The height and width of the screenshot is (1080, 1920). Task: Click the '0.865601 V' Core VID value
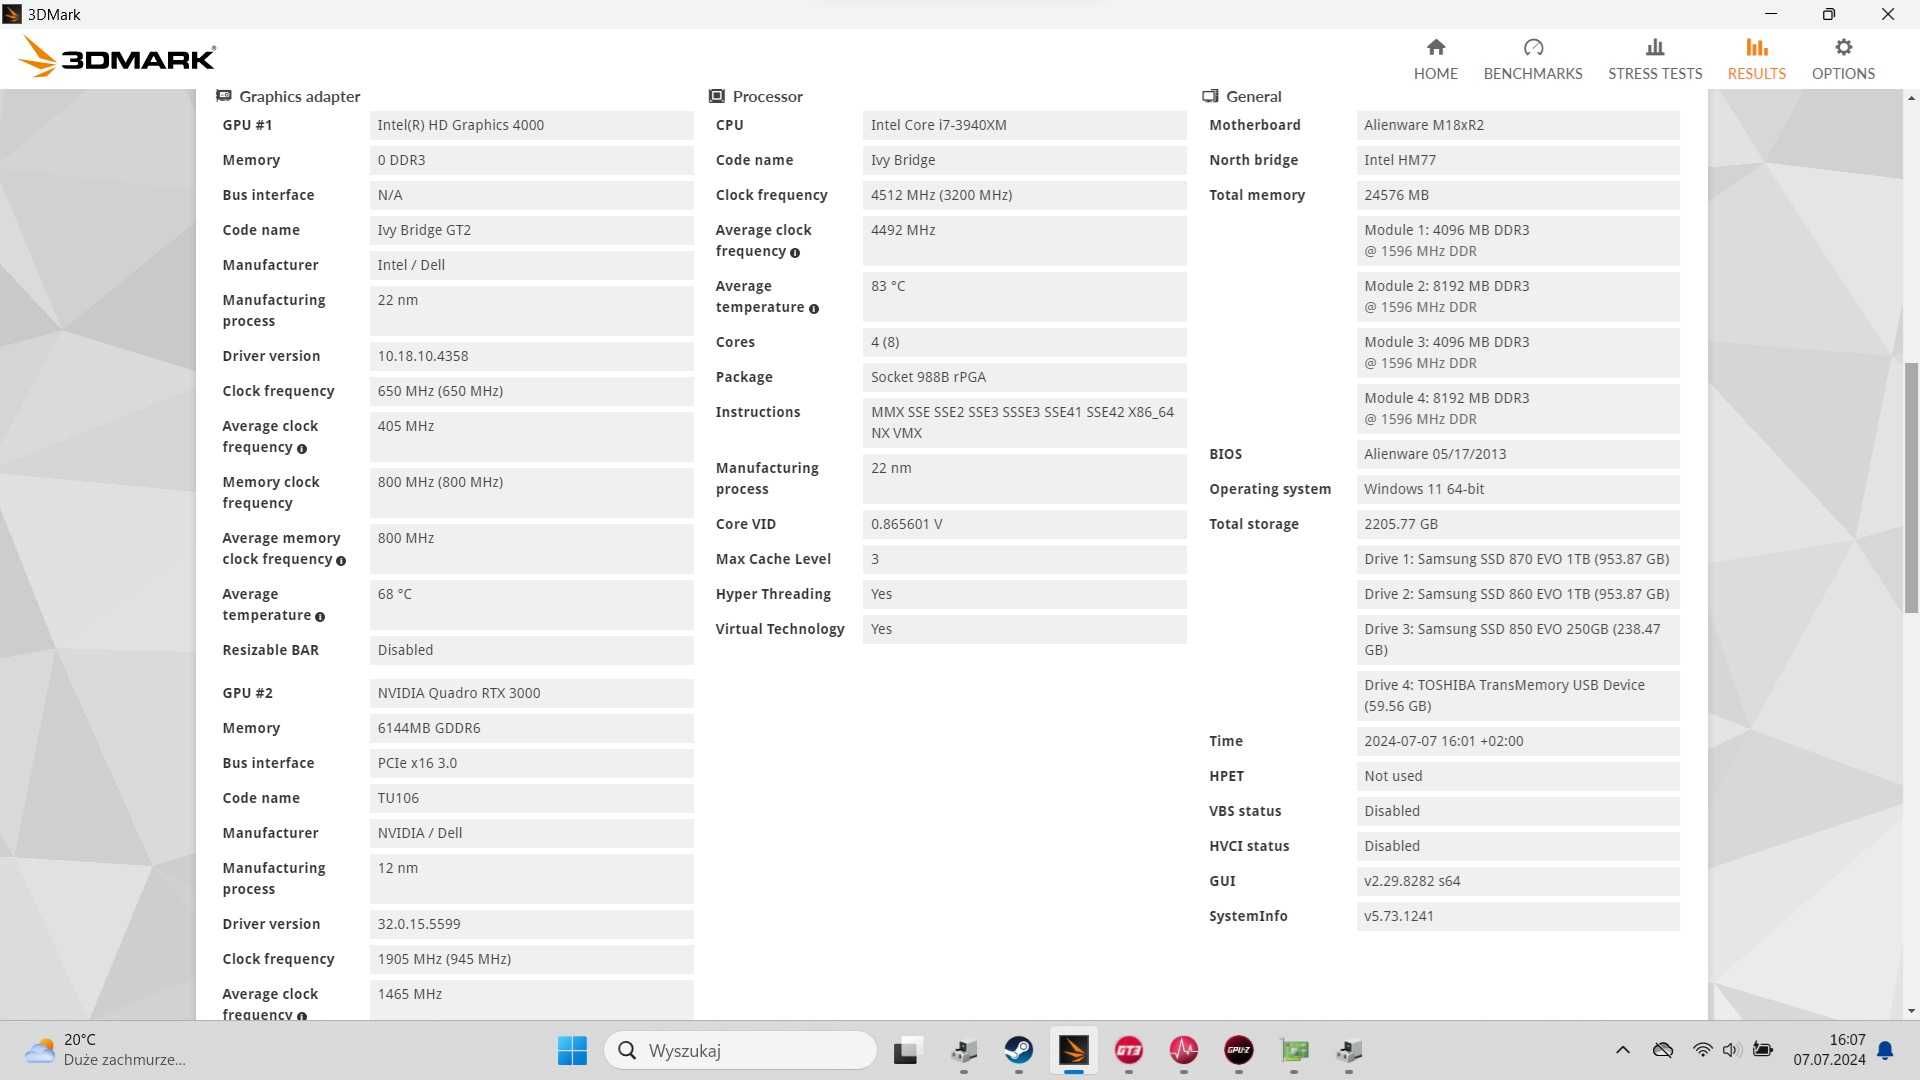(1024, 524)
